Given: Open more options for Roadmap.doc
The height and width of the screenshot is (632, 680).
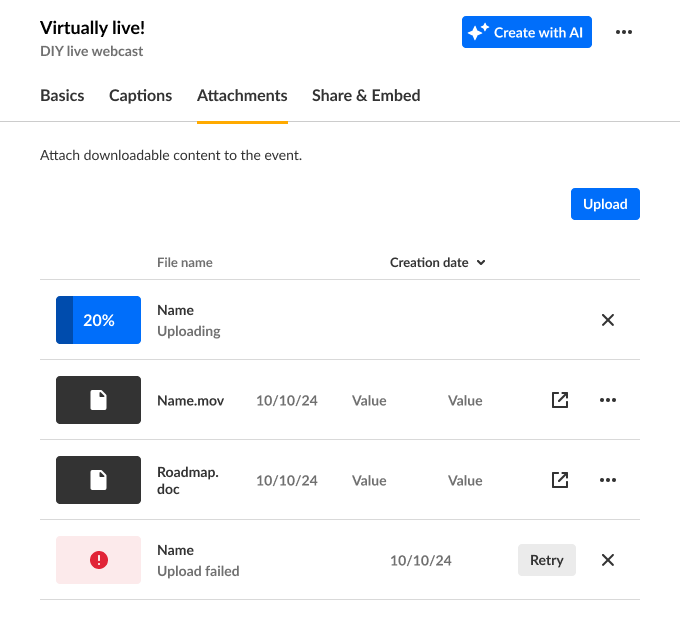Looking at the screenshot, I should [607, 480].
